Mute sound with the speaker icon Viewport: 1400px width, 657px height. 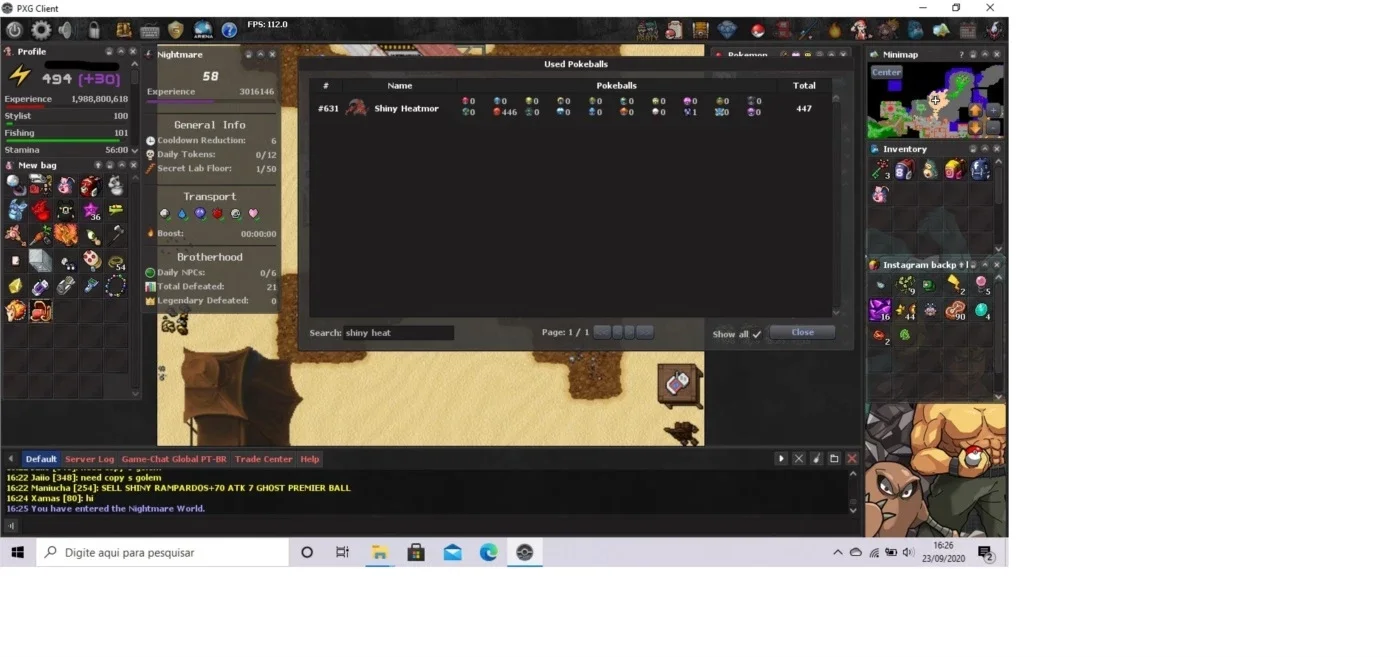67,31
